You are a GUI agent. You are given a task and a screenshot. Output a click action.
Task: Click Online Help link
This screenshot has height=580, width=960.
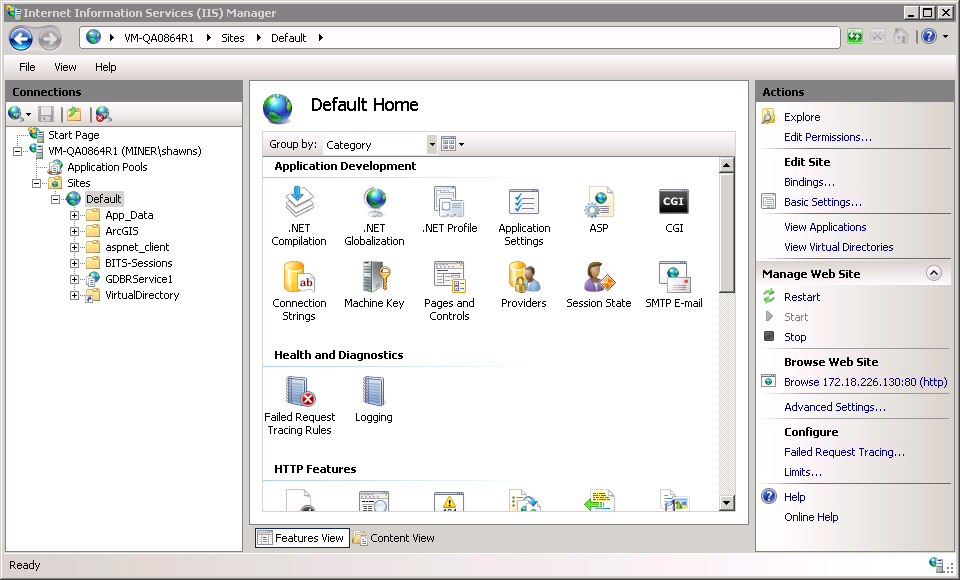(x=811, y=517)
